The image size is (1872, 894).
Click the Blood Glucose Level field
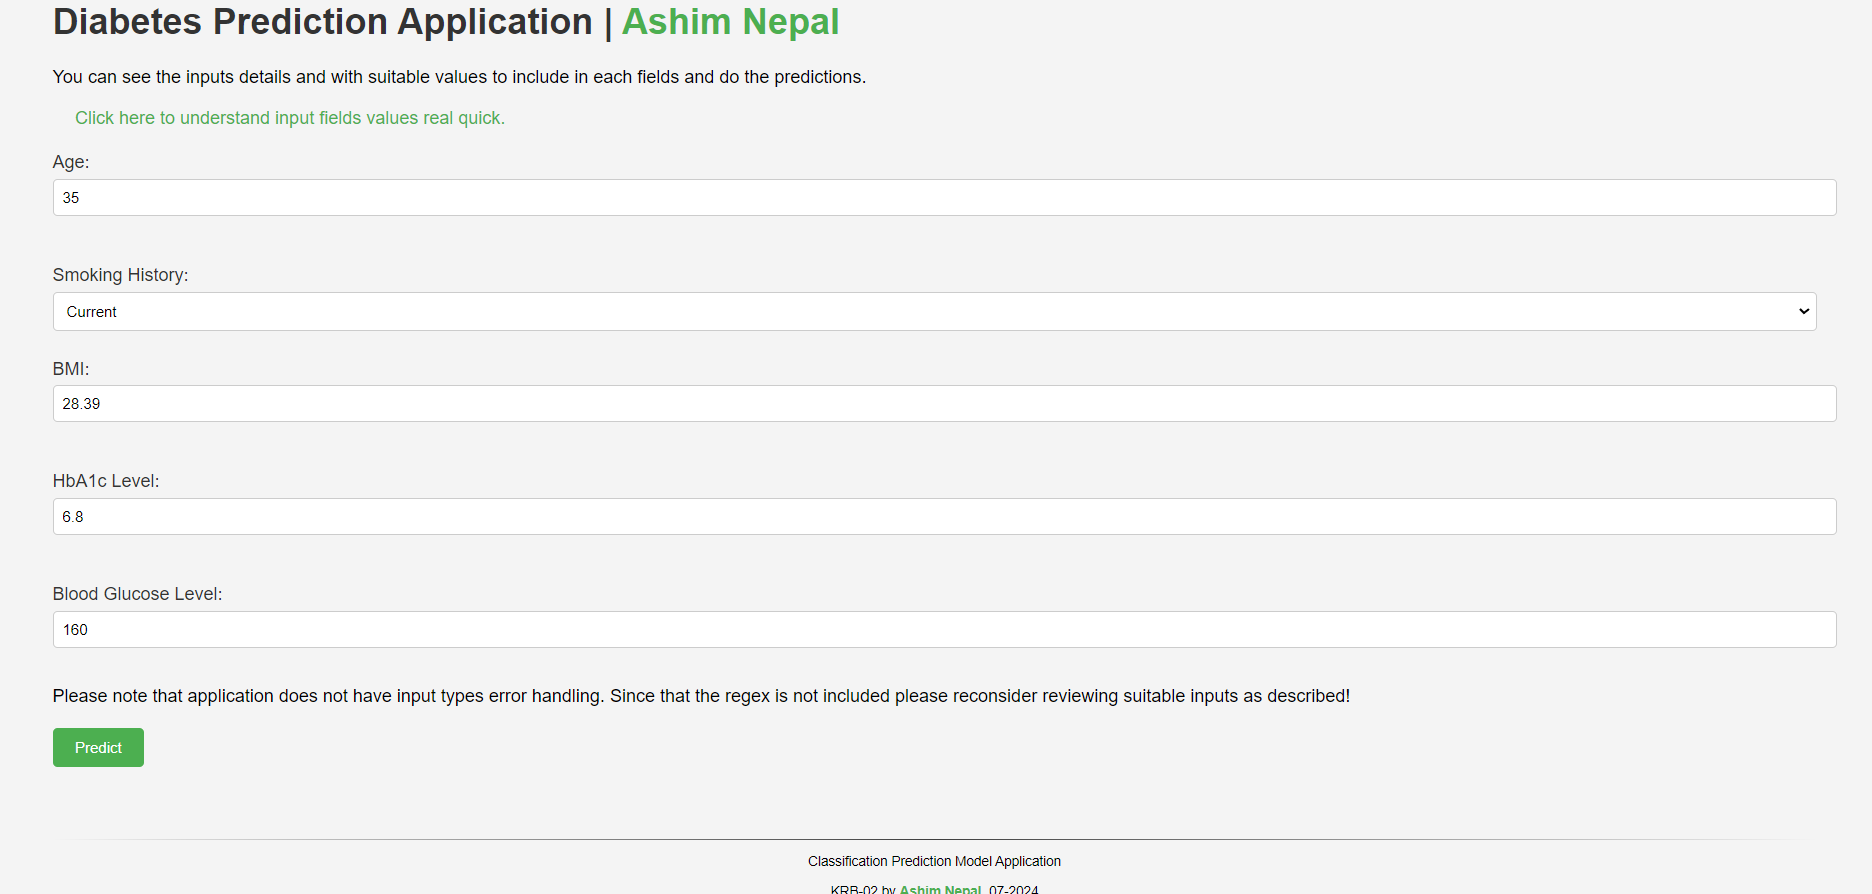(x=944, y=630)
